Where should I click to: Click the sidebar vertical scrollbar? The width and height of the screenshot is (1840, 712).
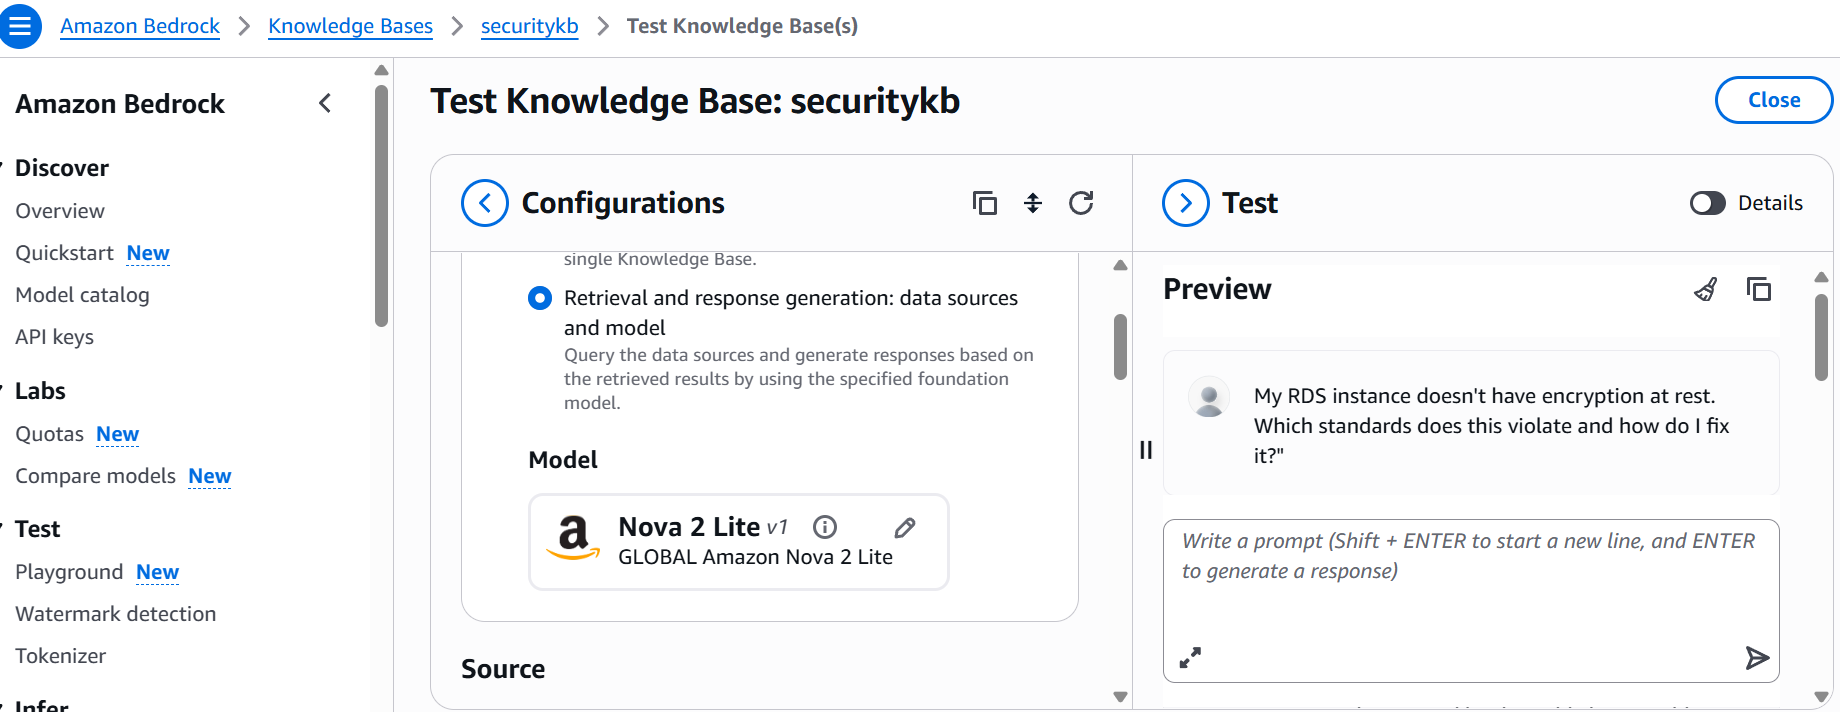381,205
